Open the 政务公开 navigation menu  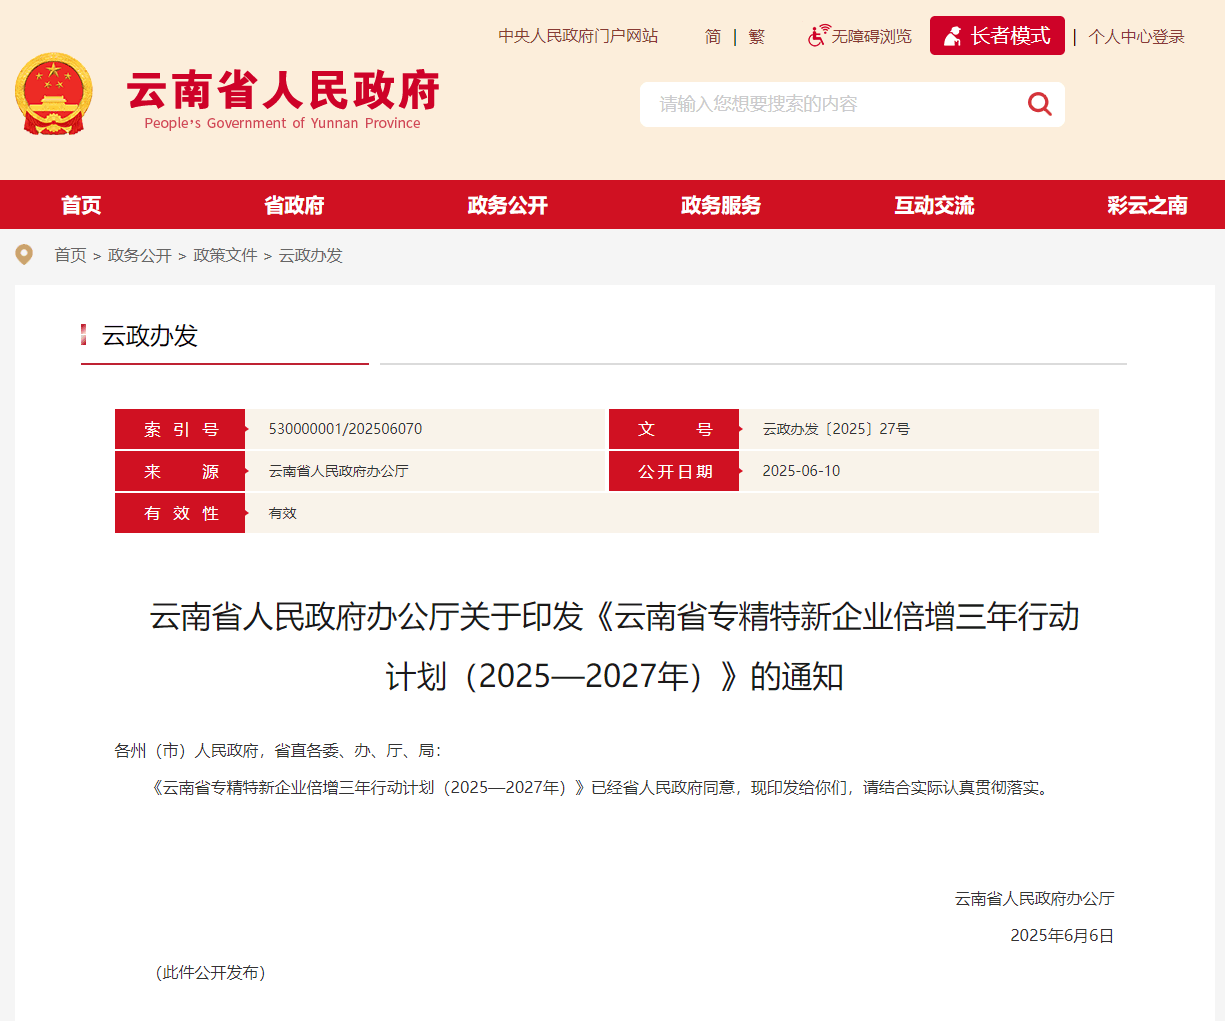[x=507, y=205]
